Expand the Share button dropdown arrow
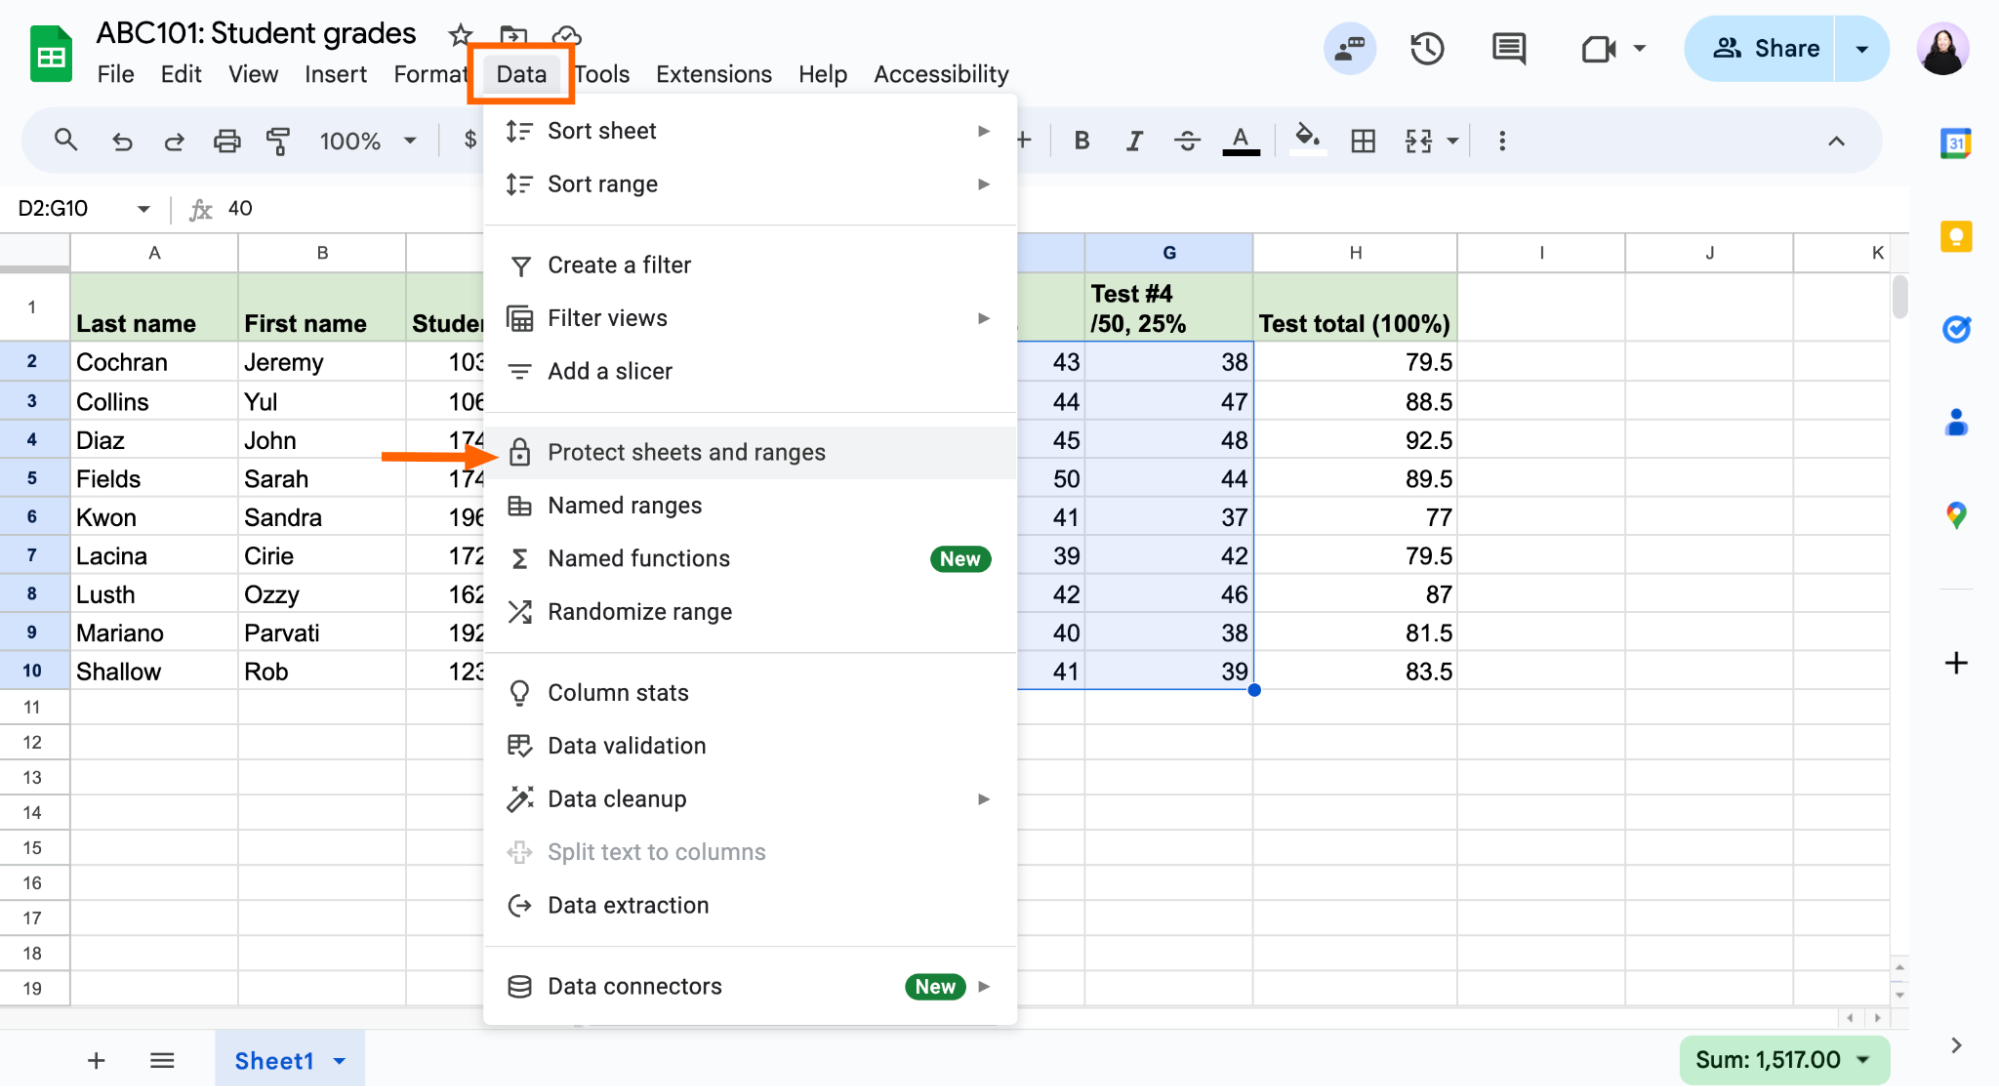Image resolution: width=1999 pixels, height=1087 pixels. point(1862,49)
